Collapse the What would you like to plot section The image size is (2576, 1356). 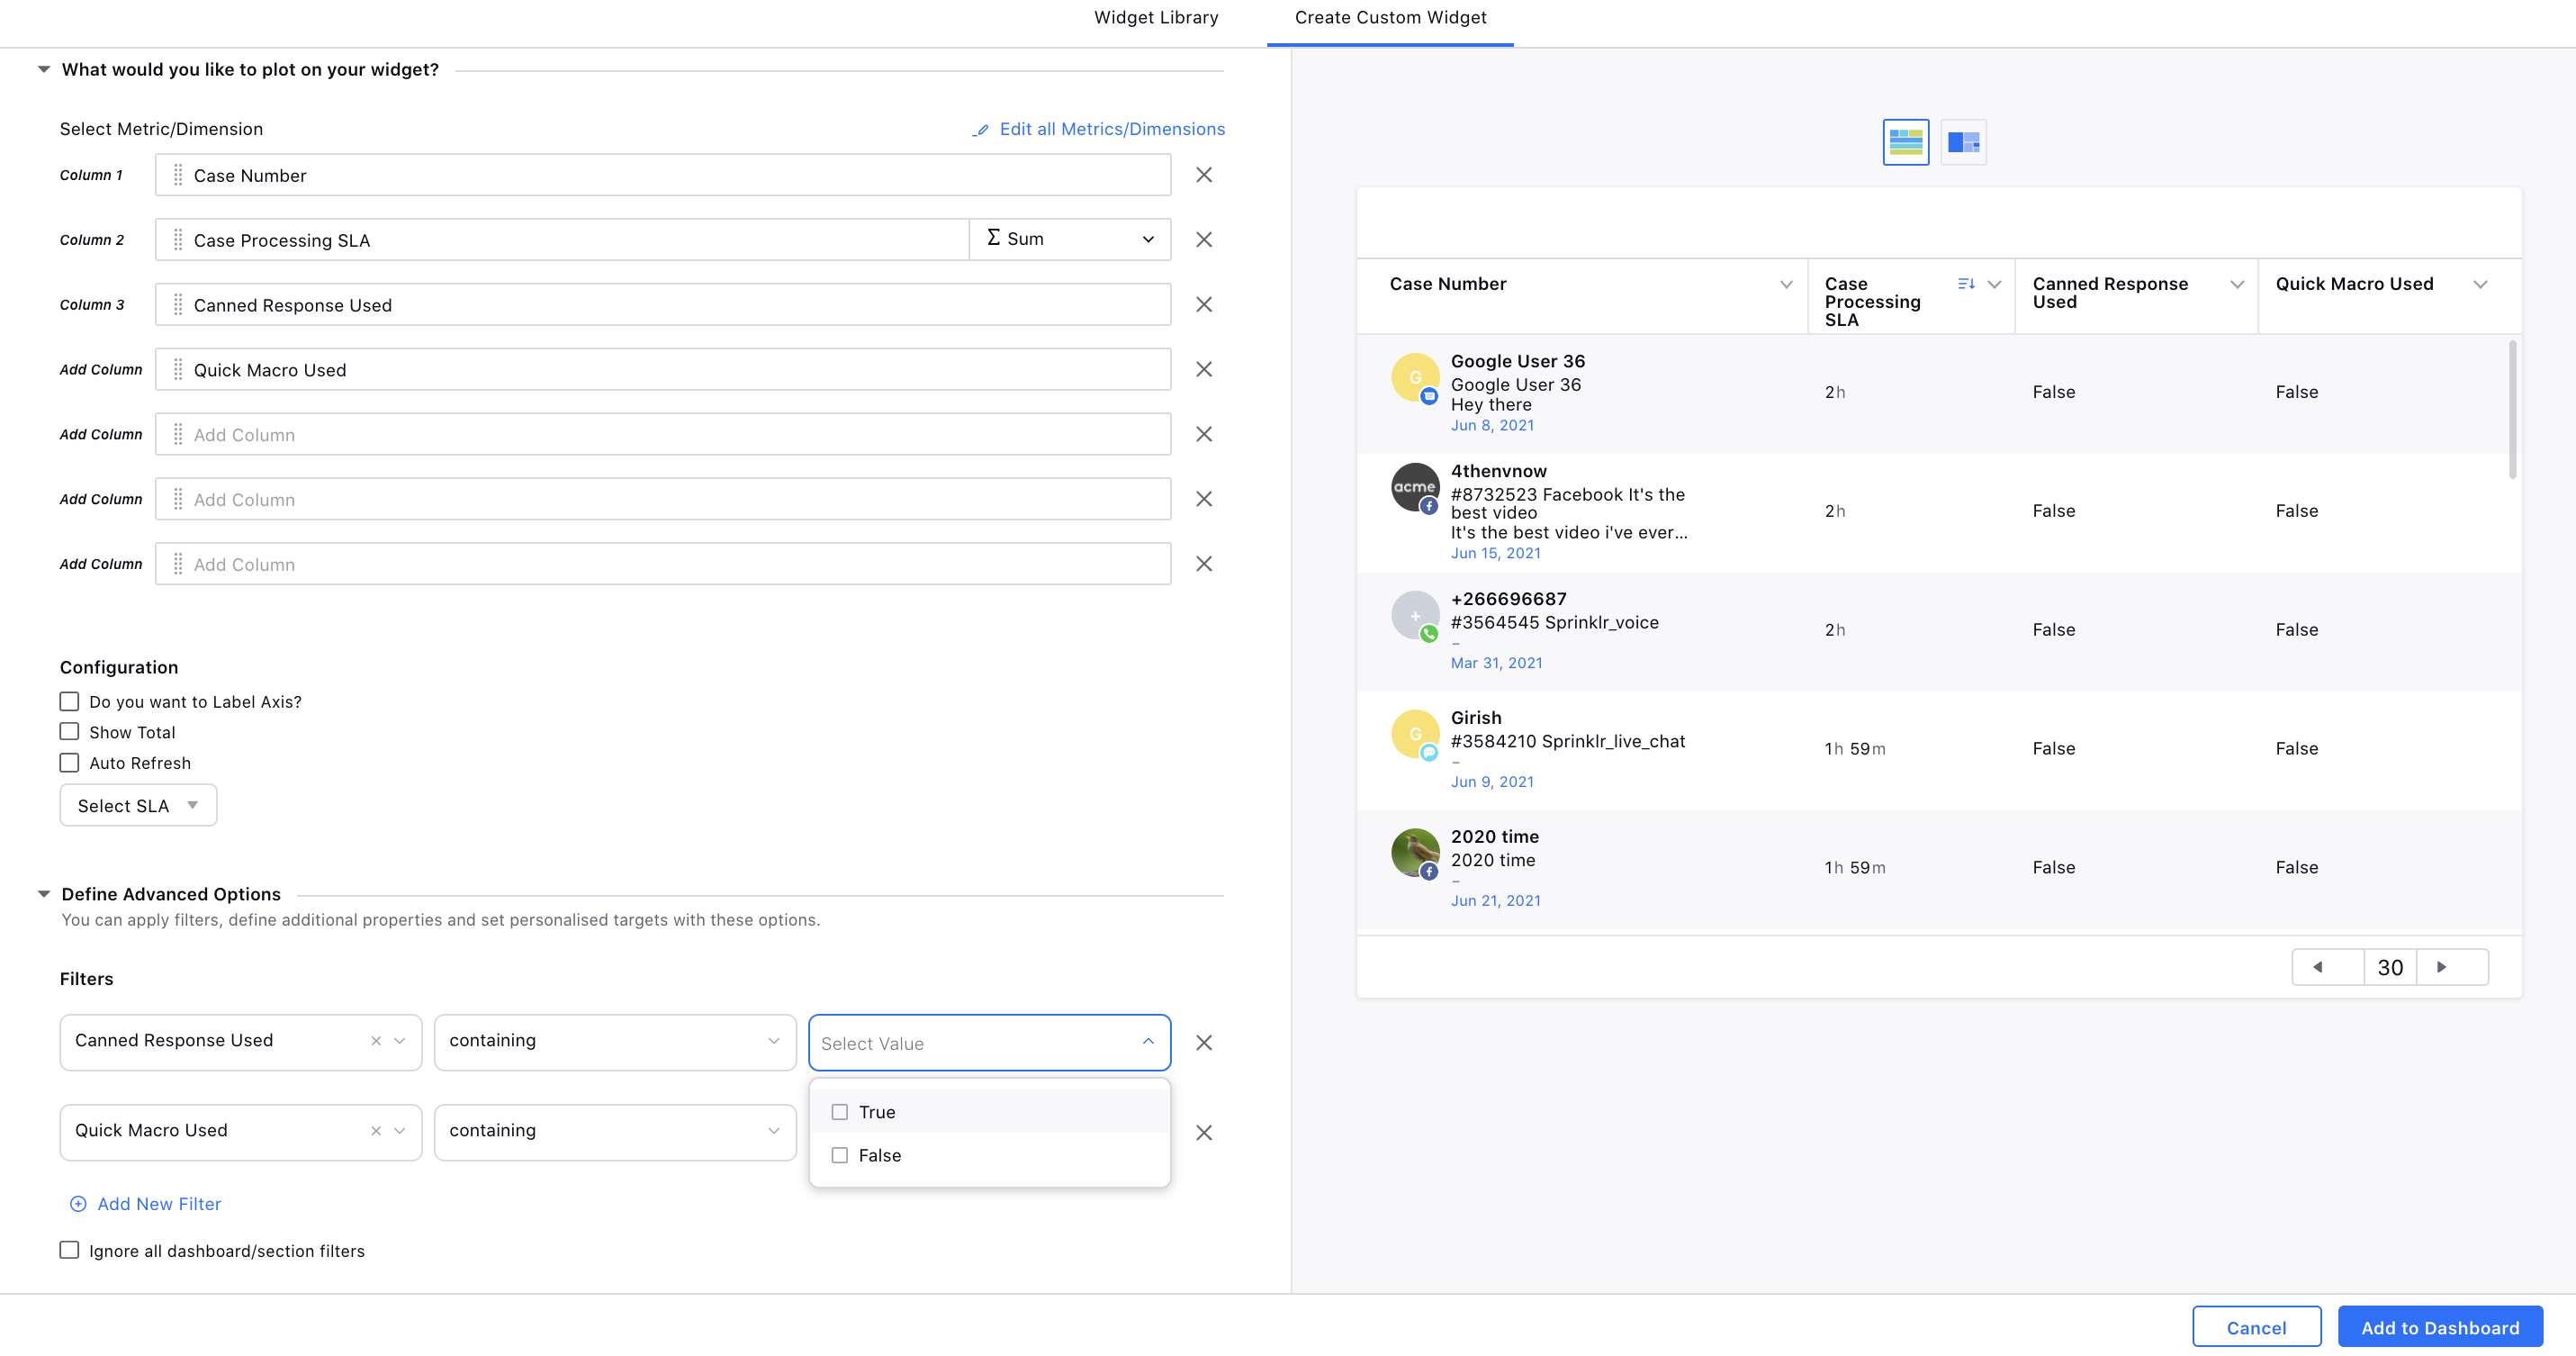click(44, 69)
